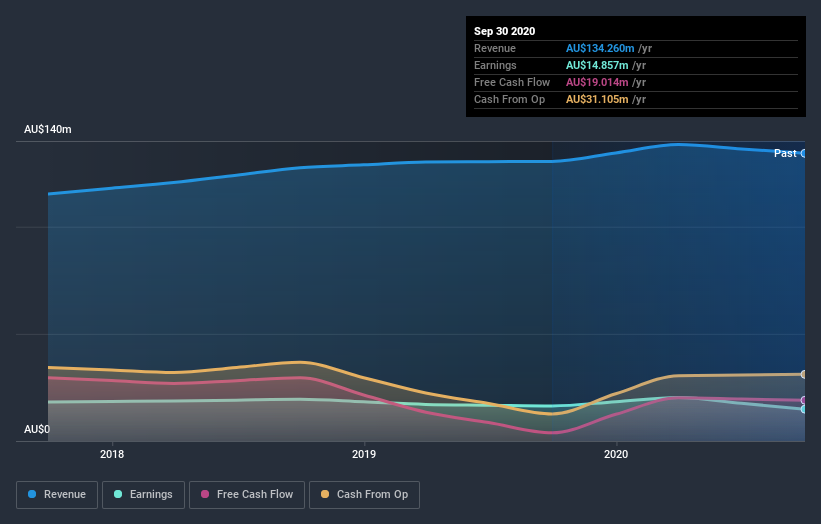821x524 pixels.
Task: Click the blue Revenue legend dot
Action: [x=32, y=494]
